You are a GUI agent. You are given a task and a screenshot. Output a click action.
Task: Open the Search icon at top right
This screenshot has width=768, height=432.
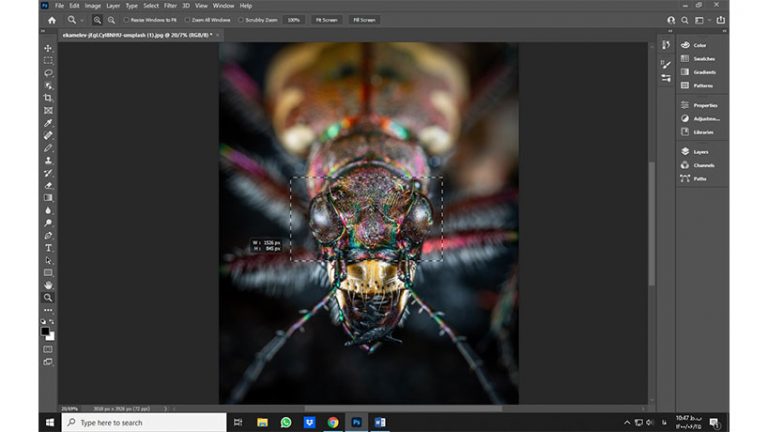(685, 20)
